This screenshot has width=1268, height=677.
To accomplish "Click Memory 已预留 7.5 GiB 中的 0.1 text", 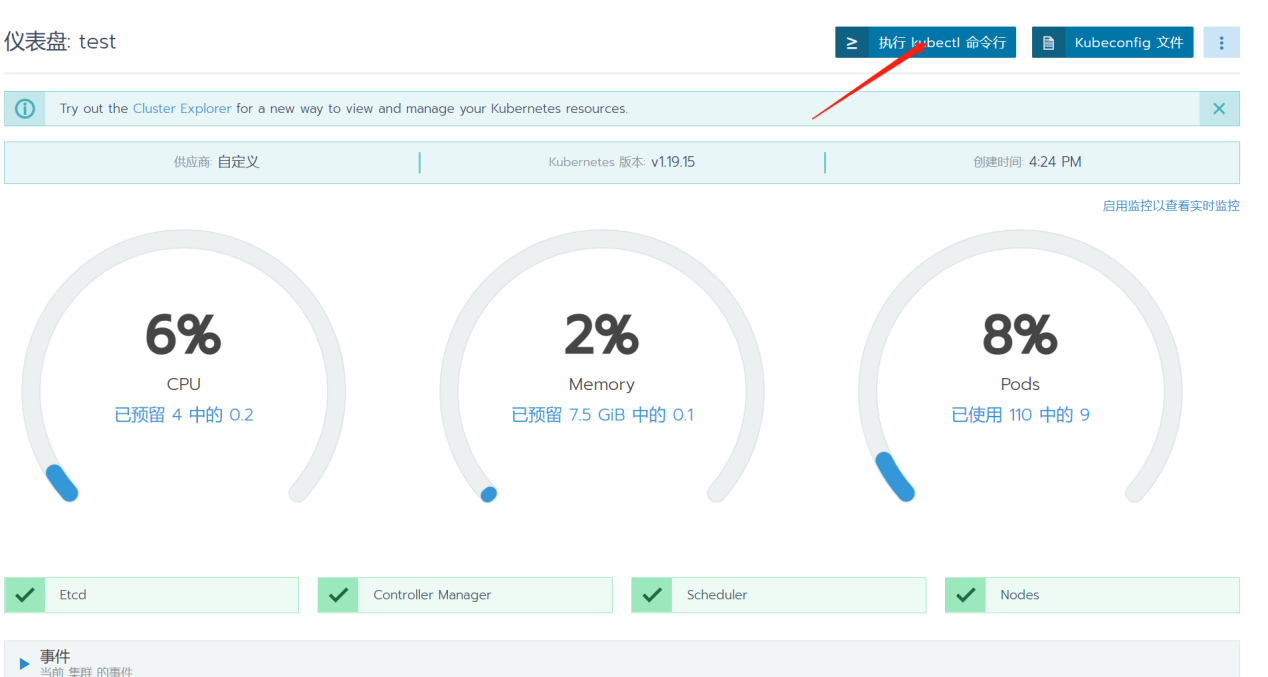I will 602,415.
